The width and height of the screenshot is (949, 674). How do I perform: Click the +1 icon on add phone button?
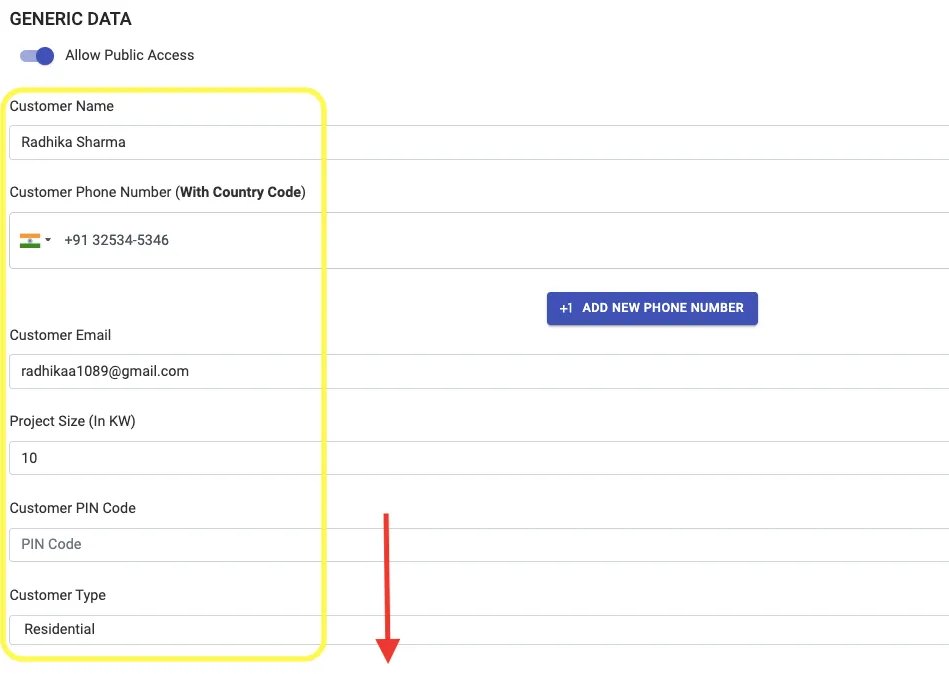tap(566, 308)
